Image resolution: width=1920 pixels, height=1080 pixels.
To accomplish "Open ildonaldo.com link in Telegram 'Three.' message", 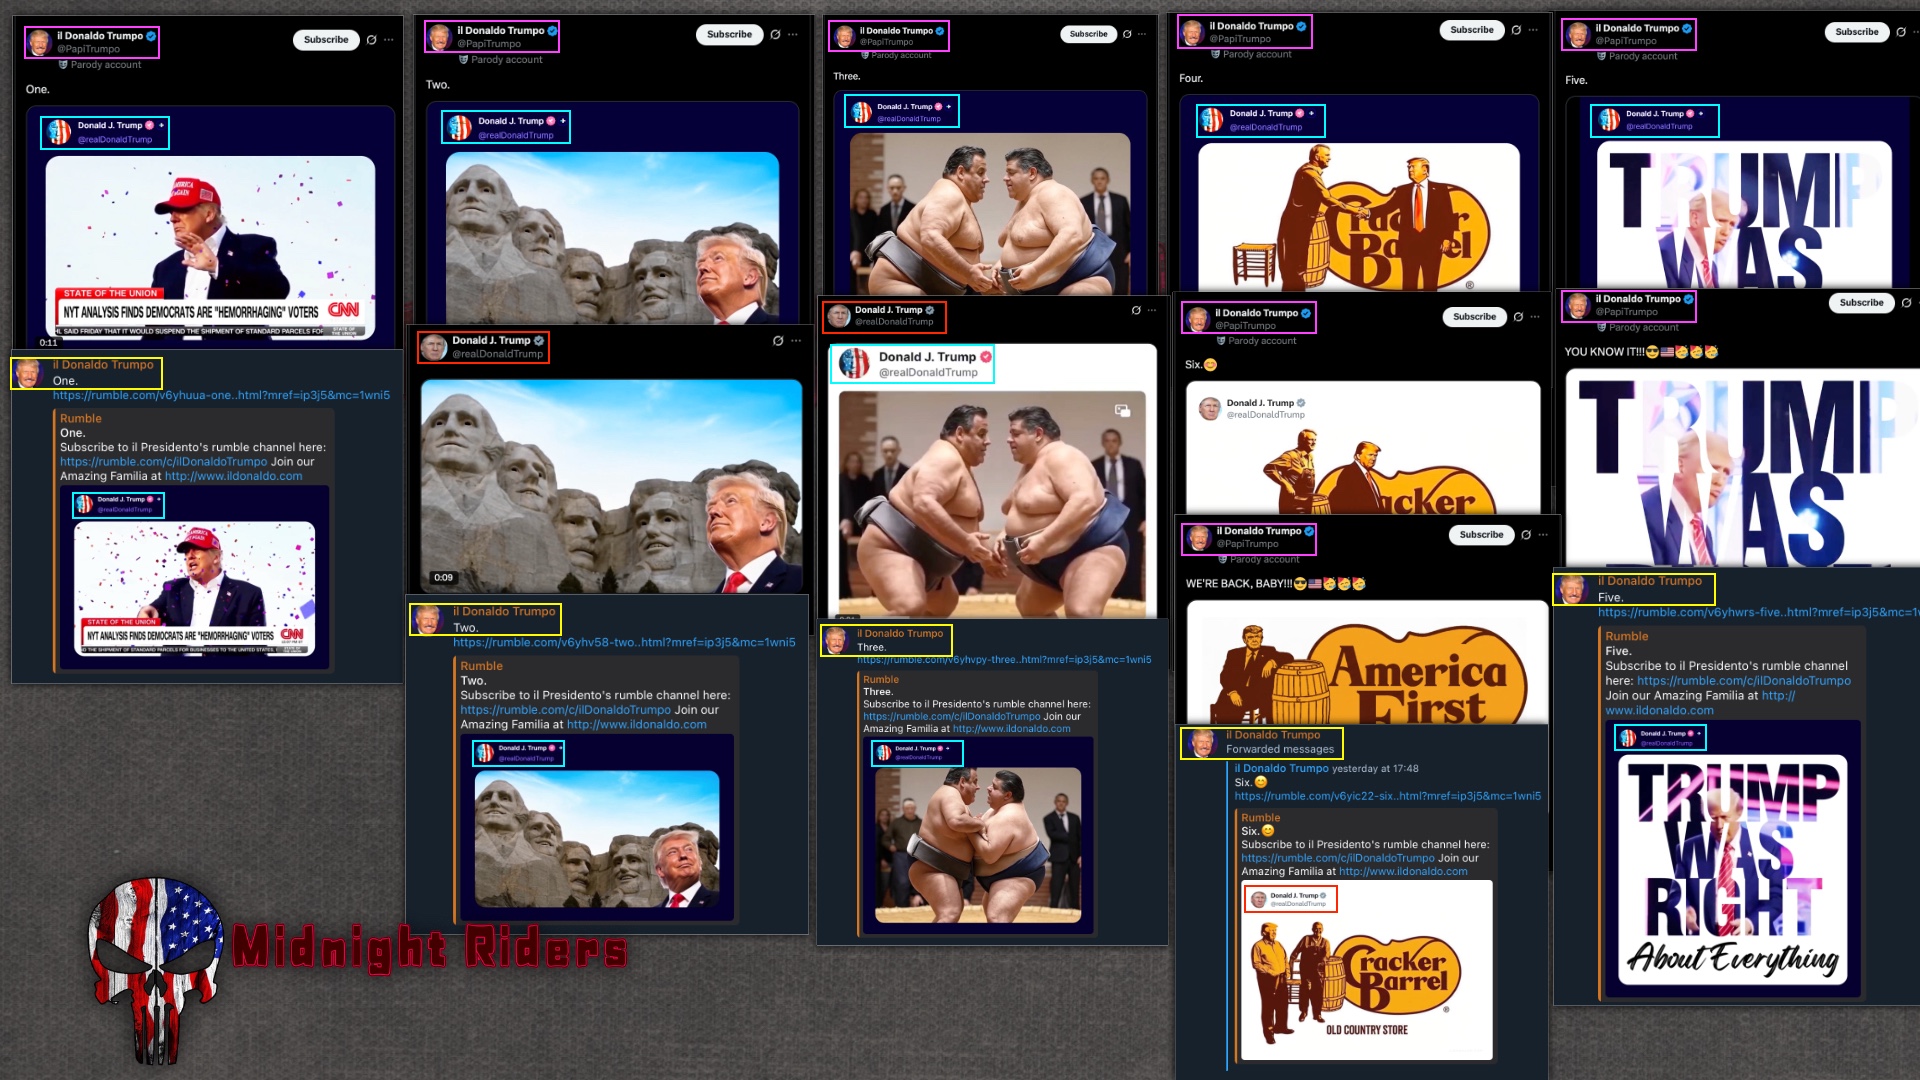I will 1011,729.
